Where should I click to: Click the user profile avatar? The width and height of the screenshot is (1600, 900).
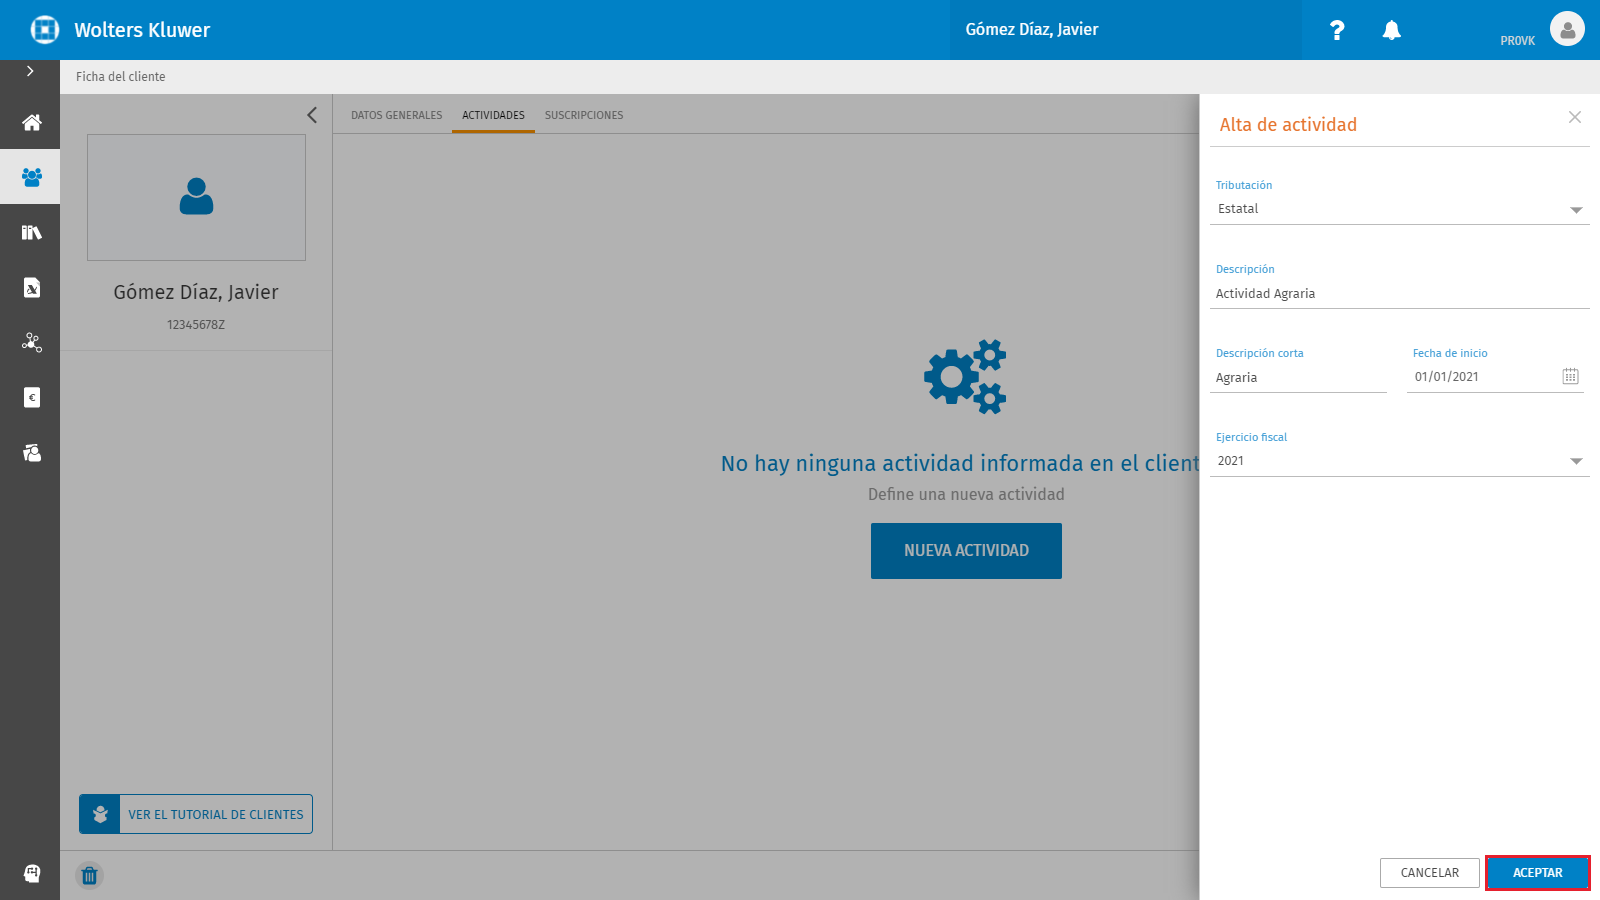click(1567, 29)
